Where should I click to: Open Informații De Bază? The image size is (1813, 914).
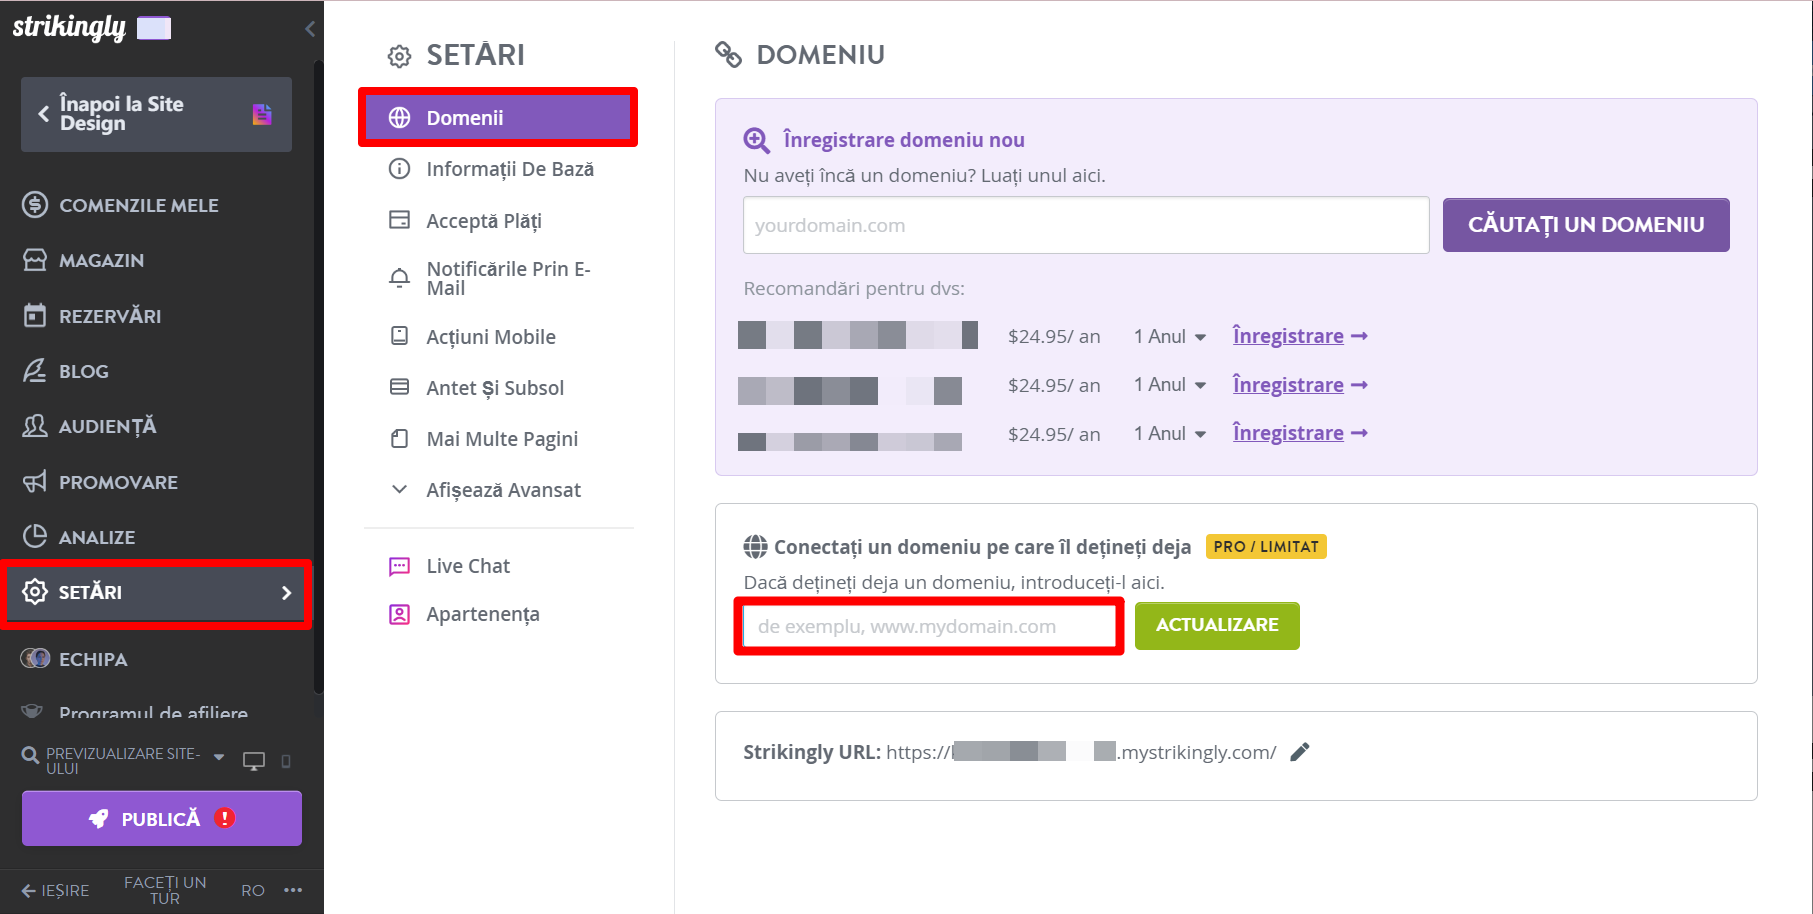click(510, 169)
